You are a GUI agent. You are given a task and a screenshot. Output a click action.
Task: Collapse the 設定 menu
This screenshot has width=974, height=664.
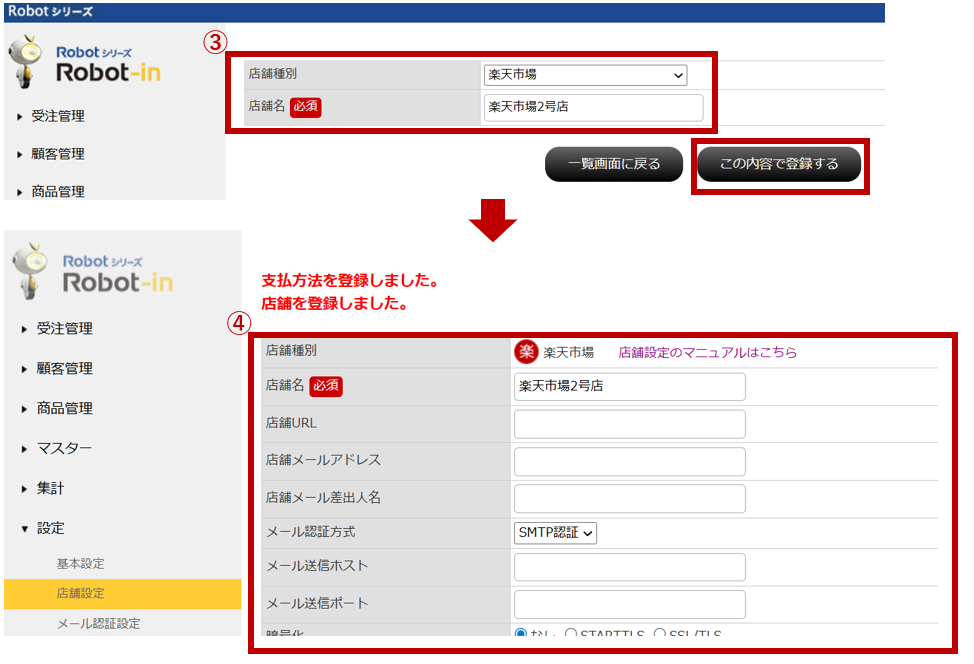[50, 529]
